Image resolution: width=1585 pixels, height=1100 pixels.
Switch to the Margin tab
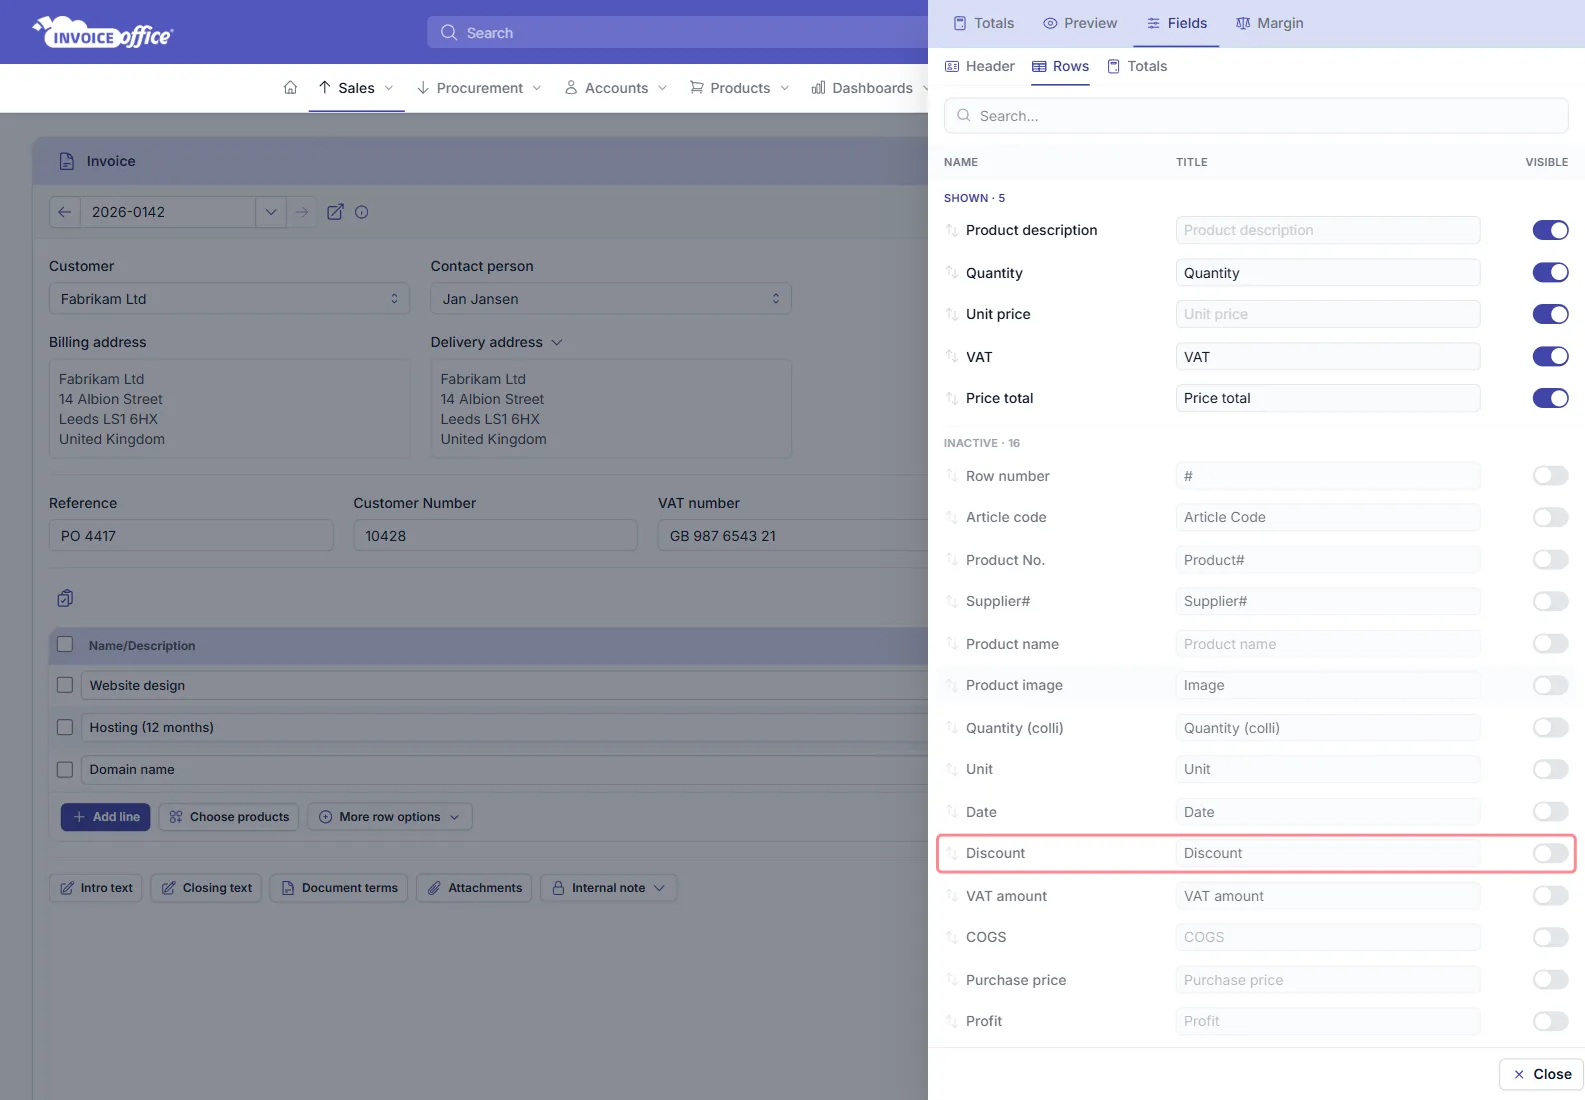1270,23
